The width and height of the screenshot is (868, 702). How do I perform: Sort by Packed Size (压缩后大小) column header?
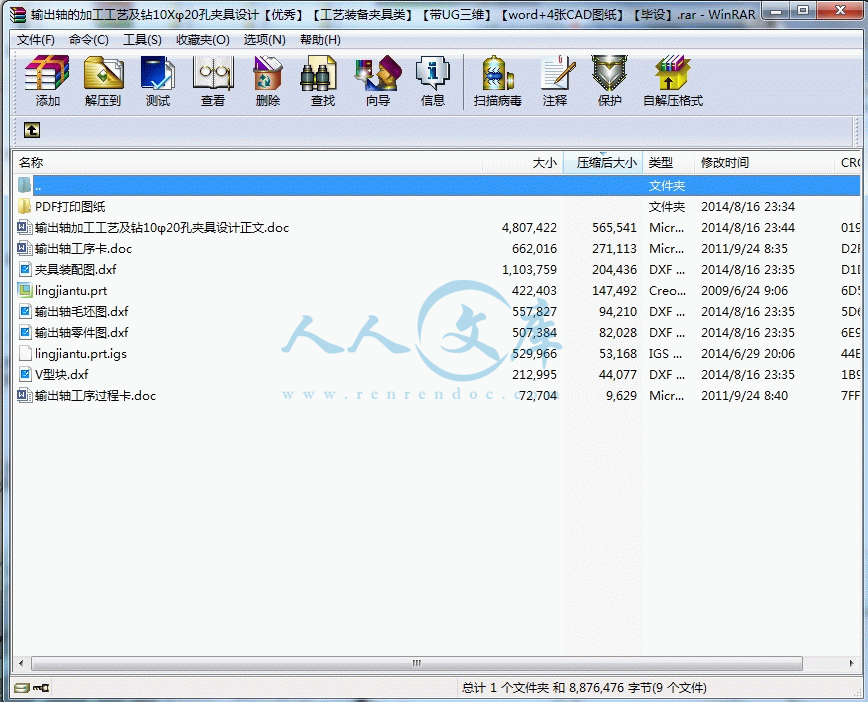coord(603,163)
